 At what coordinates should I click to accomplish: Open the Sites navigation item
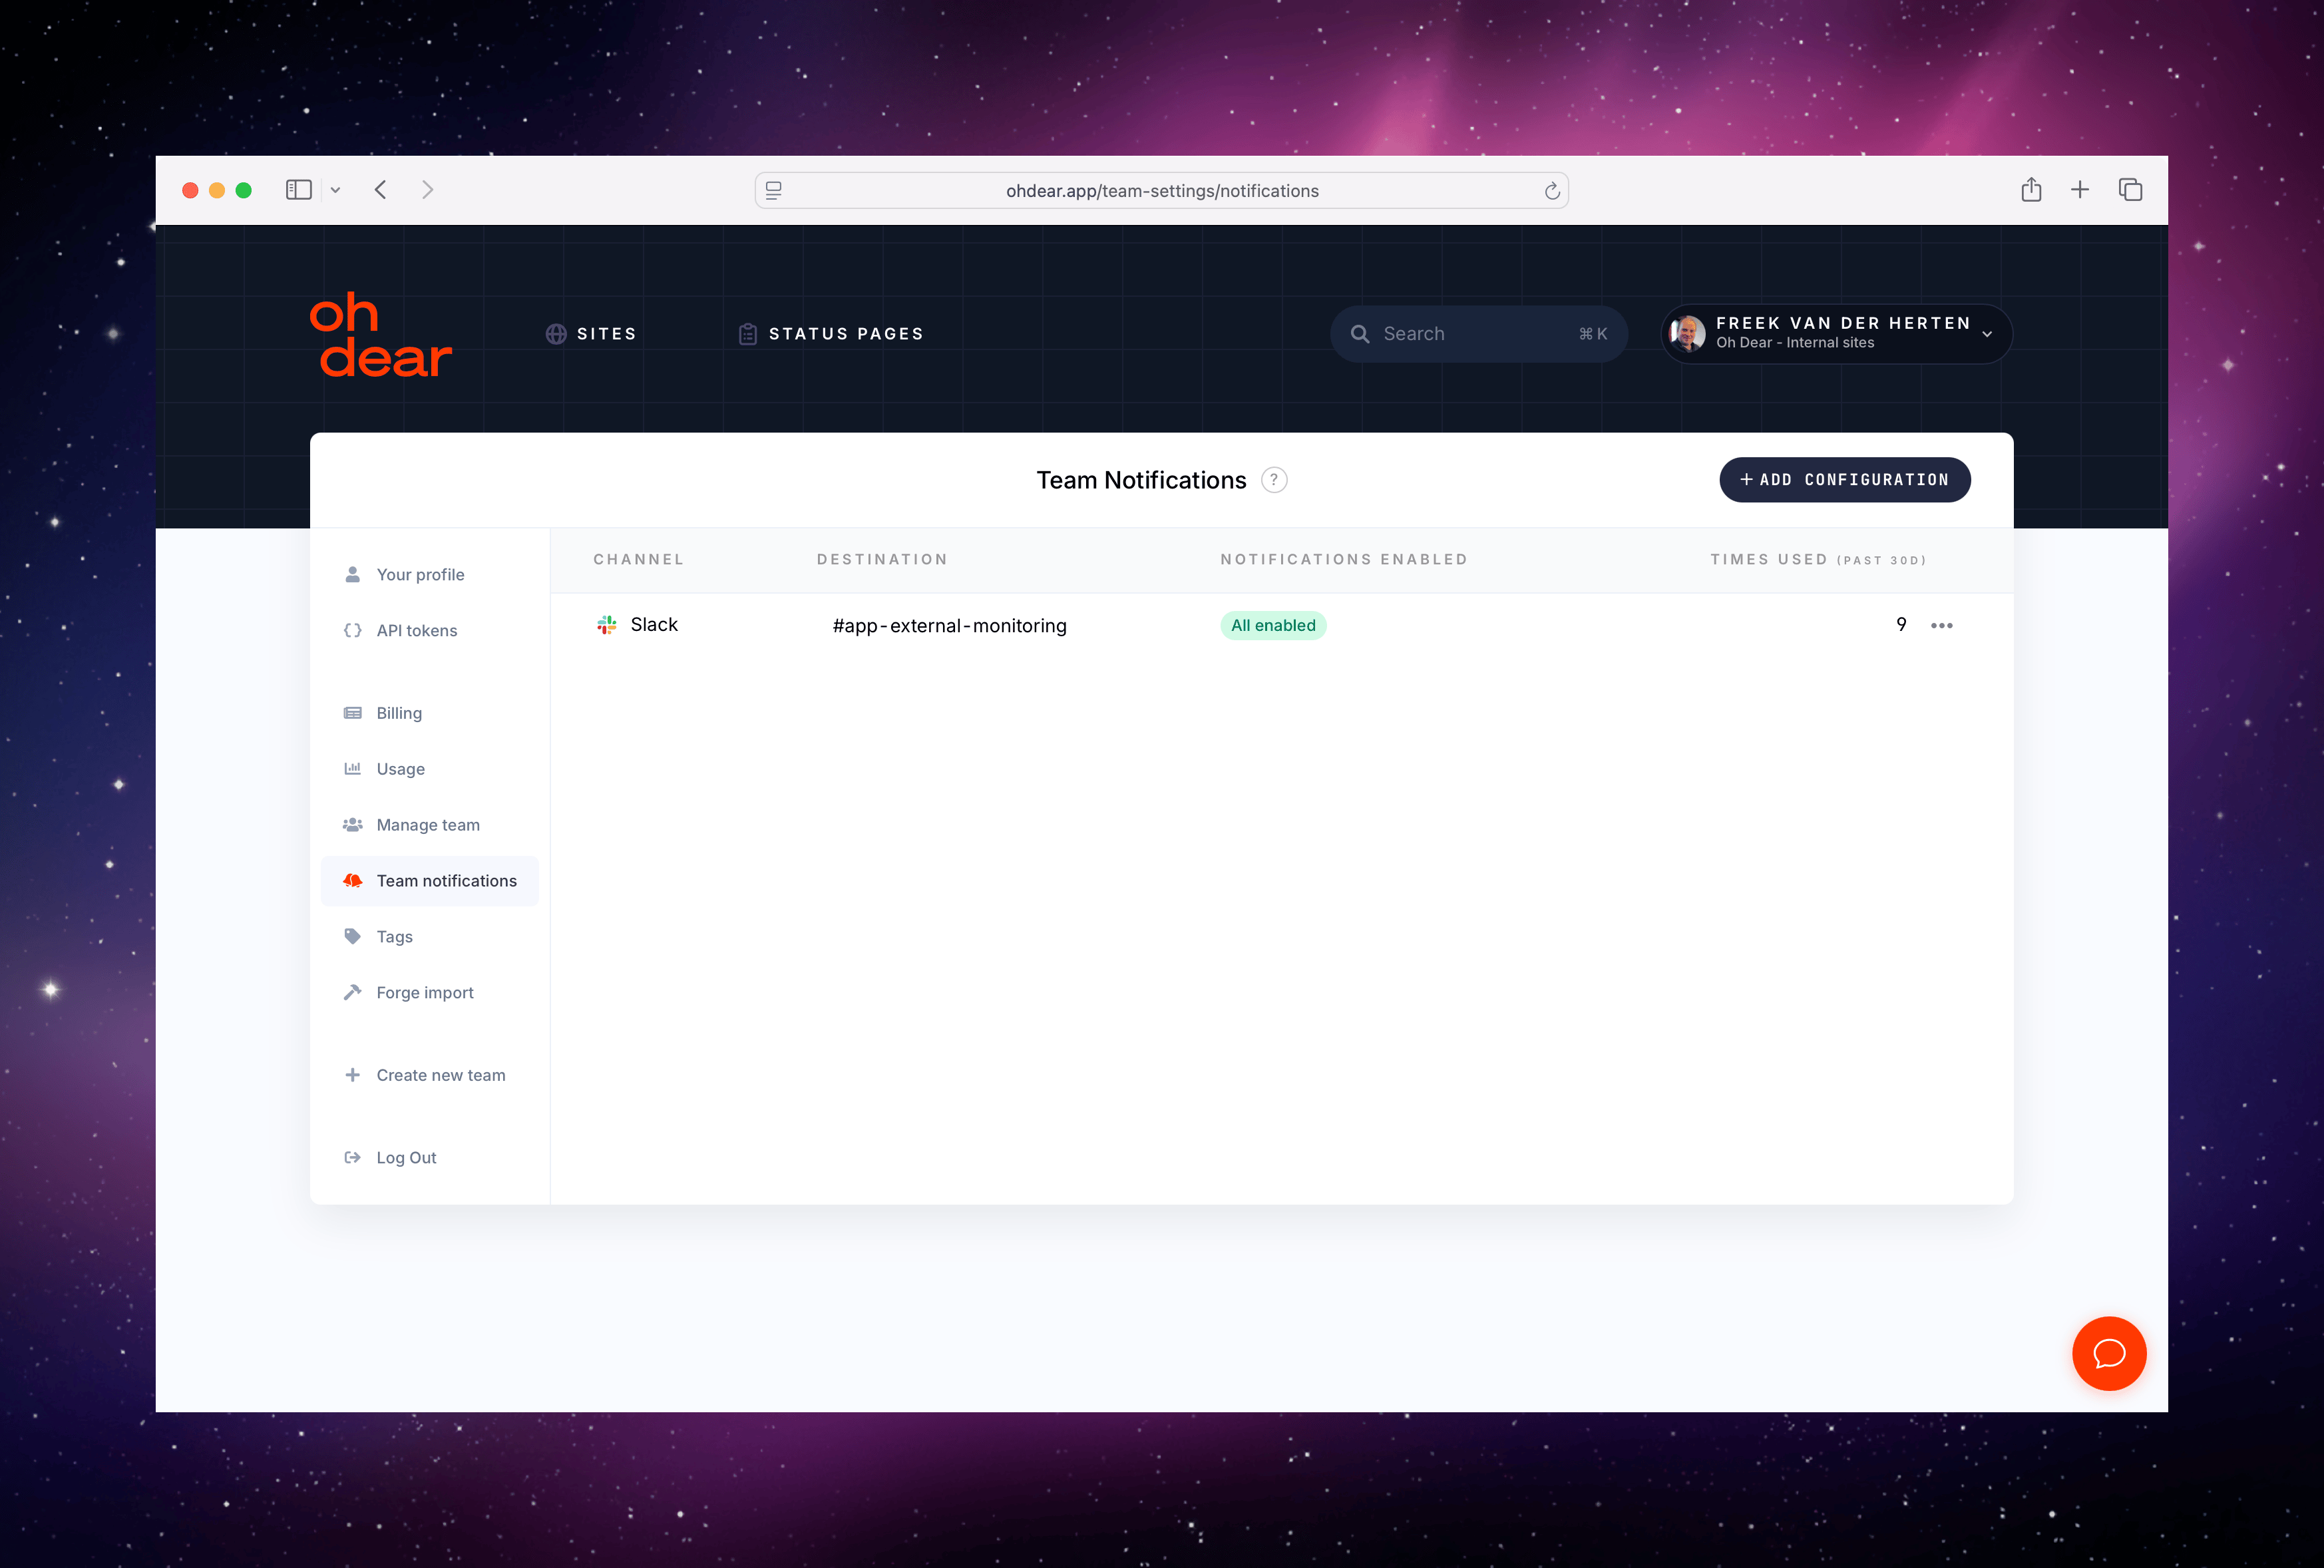(591, 334)
